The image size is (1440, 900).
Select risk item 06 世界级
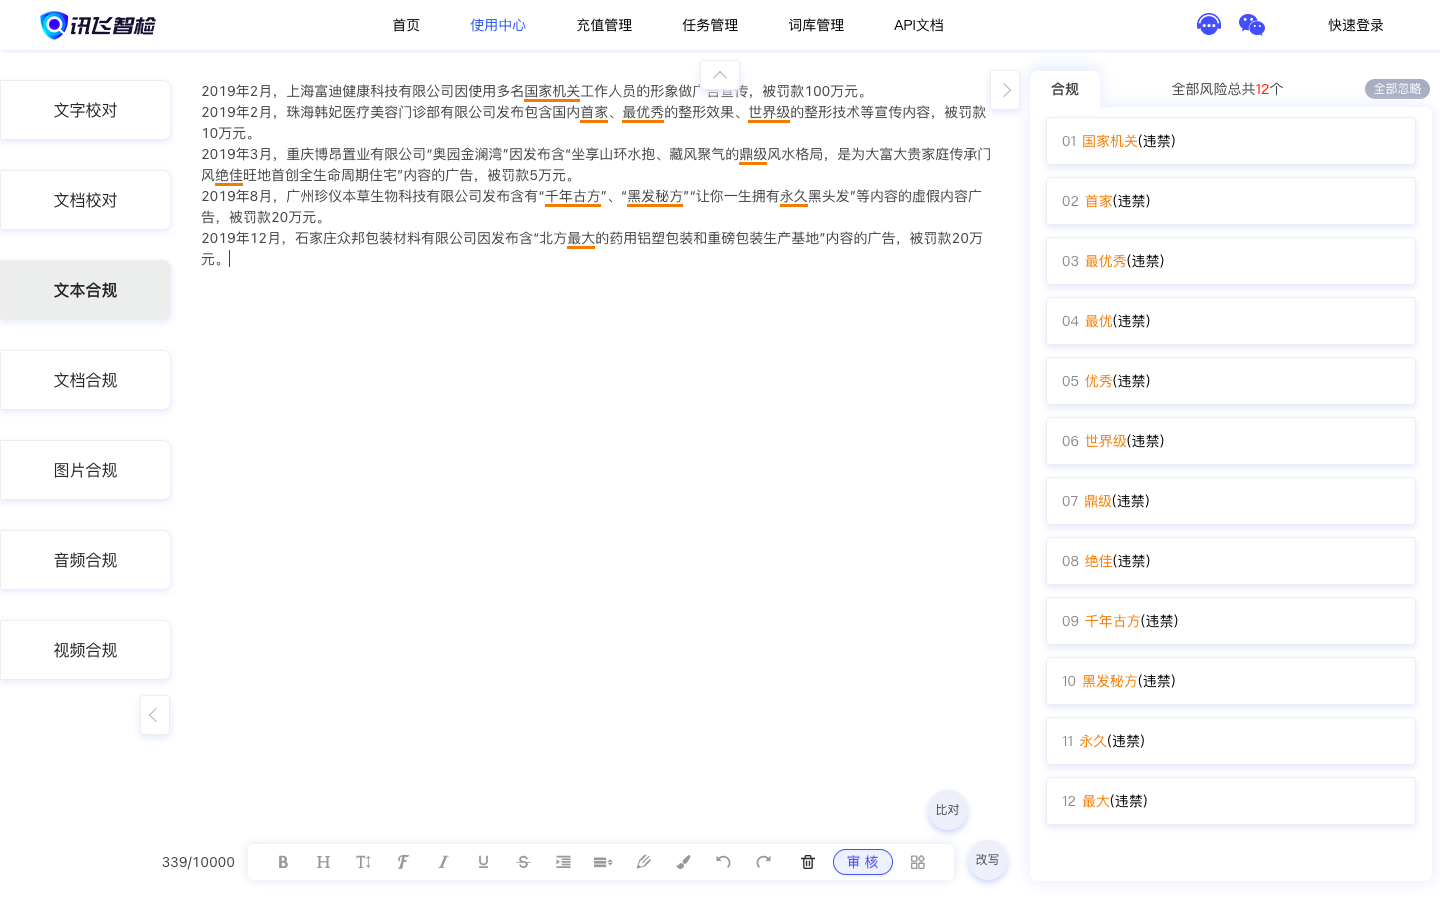coord(1231,441)
